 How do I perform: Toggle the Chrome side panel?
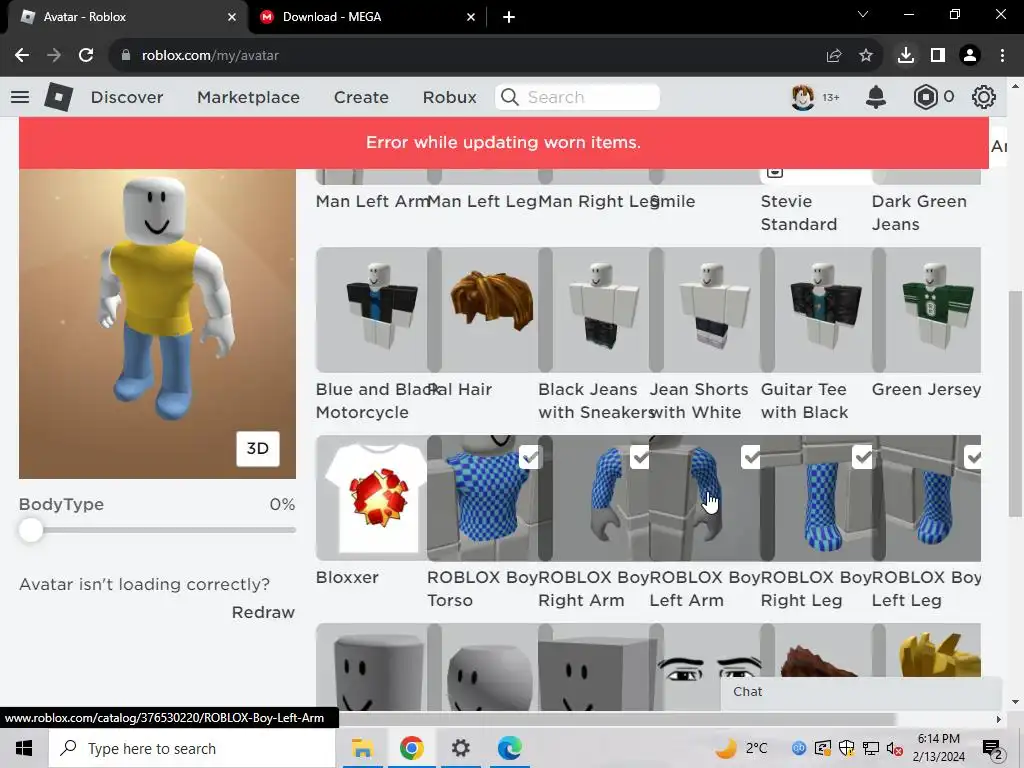tap(938, 56)
